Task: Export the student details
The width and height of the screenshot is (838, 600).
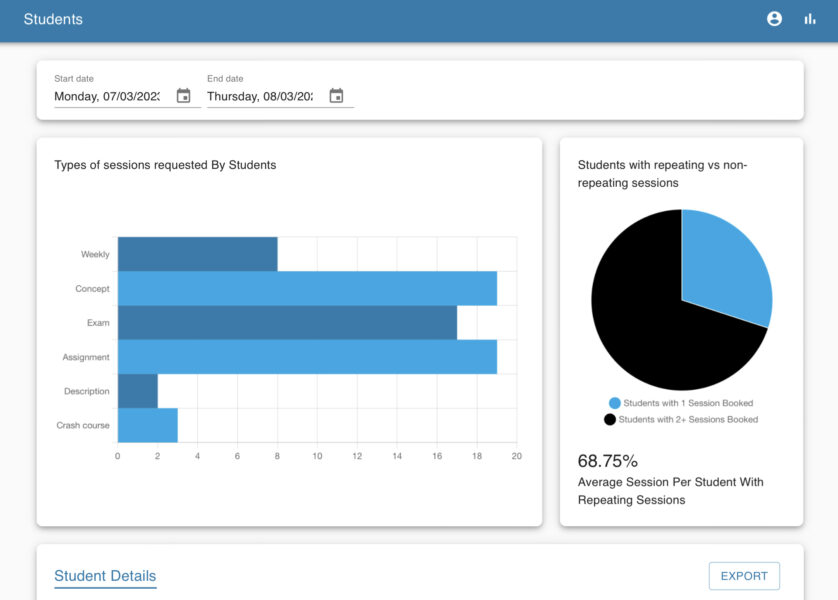Action: [x=744, y=576]
